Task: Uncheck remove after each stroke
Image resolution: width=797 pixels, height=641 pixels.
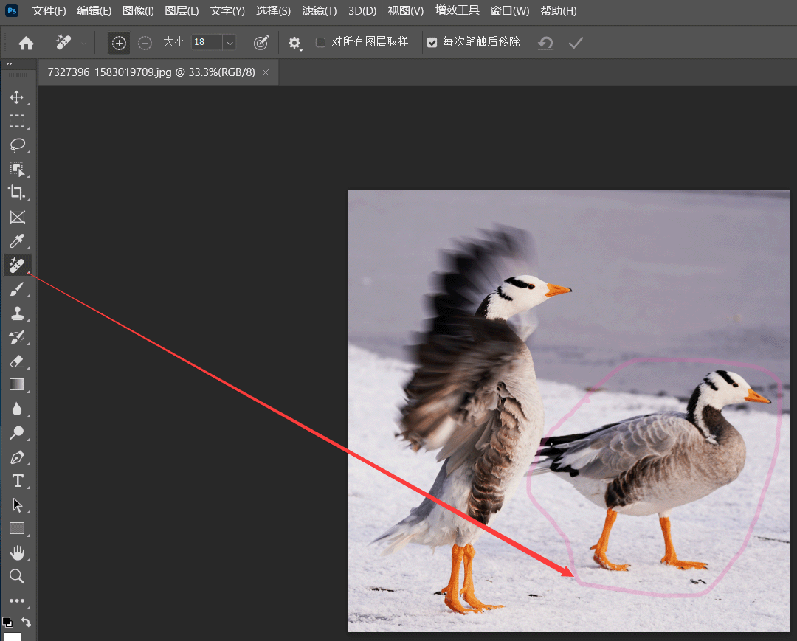Action: (432, 42)
